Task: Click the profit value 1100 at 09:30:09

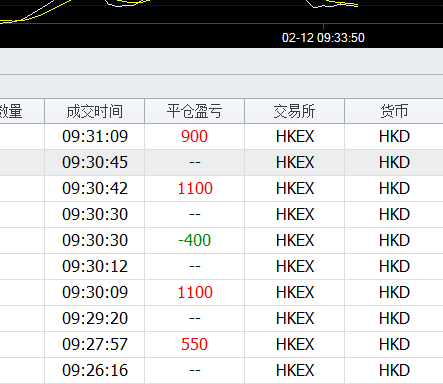Action: tap(195, 292)
